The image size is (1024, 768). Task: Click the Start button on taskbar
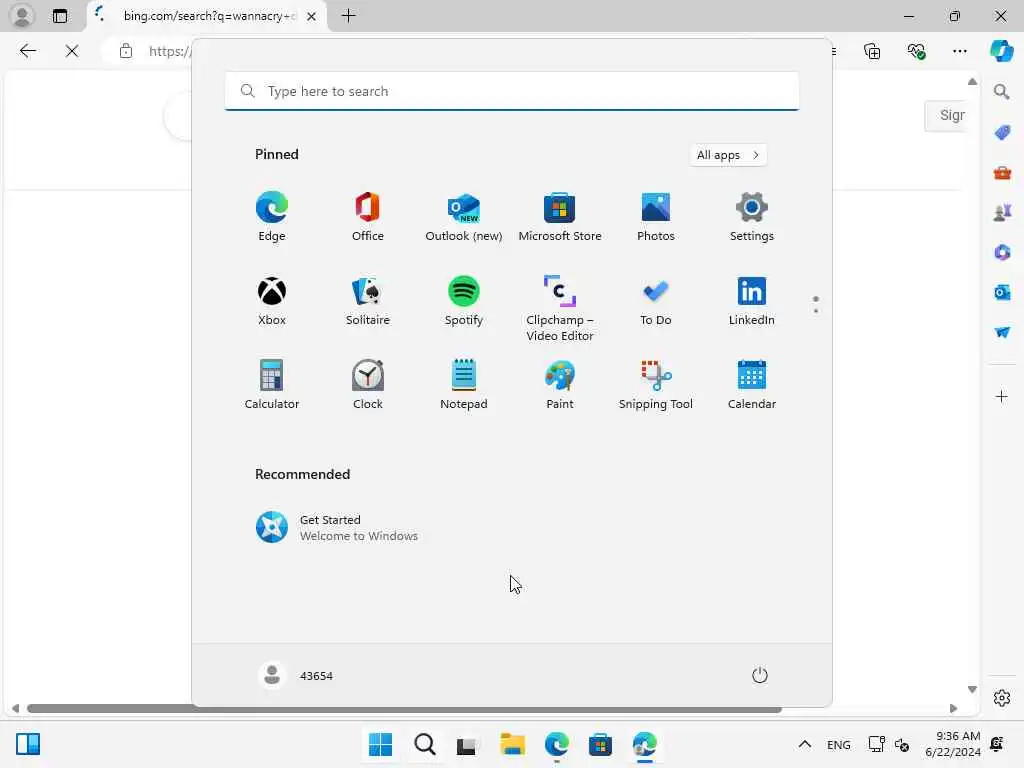coord(381,744)
